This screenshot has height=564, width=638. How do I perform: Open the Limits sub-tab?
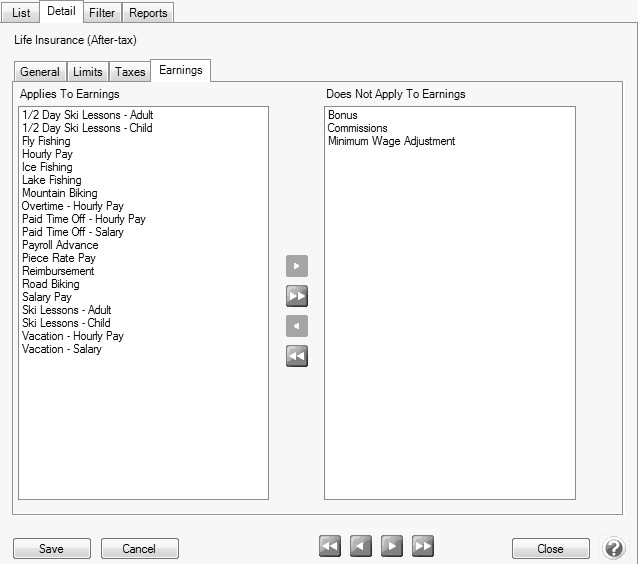pyautogui.click(x=88, y=72)
